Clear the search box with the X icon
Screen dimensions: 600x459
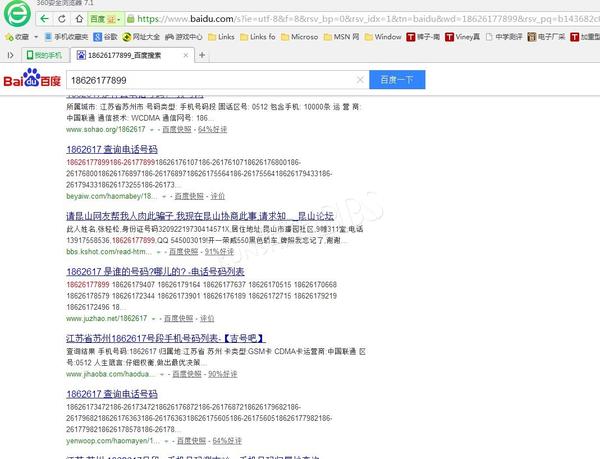tap(360, 80)
